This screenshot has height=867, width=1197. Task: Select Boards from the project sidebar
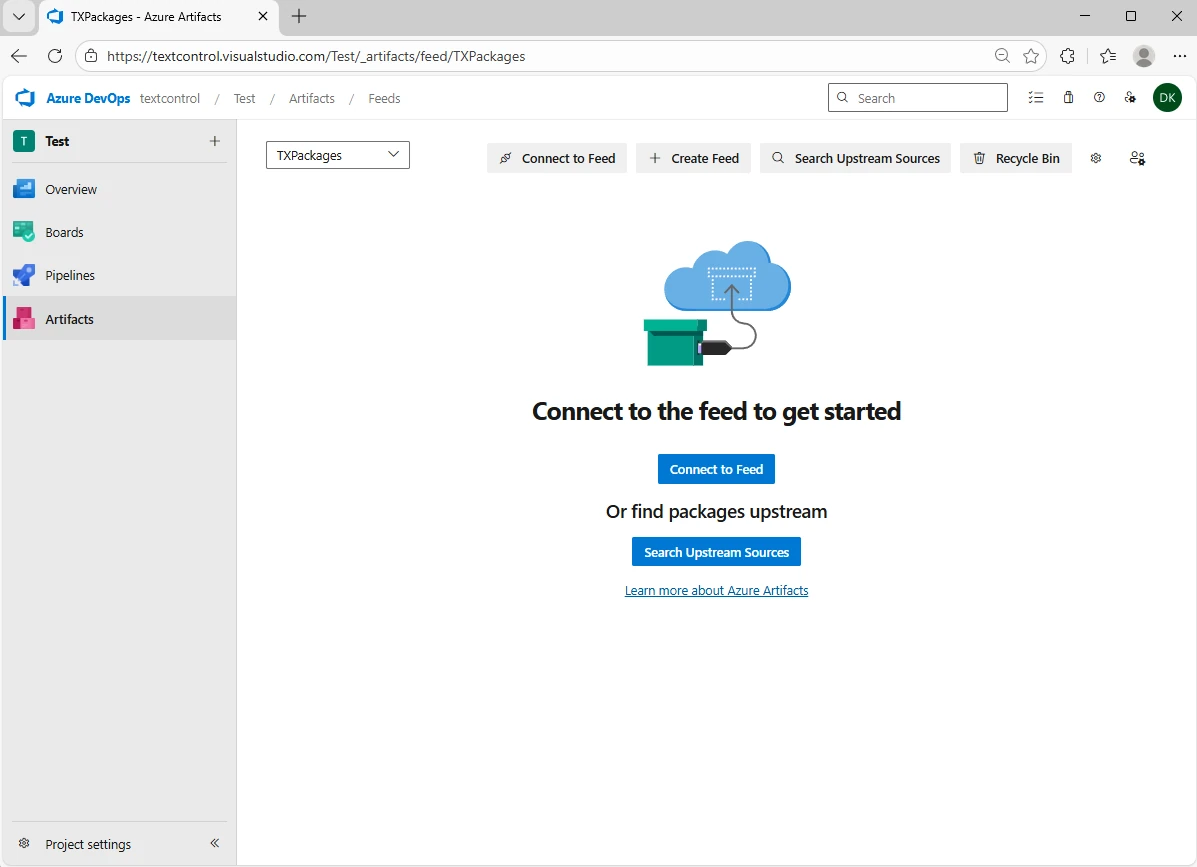point(63,231)
